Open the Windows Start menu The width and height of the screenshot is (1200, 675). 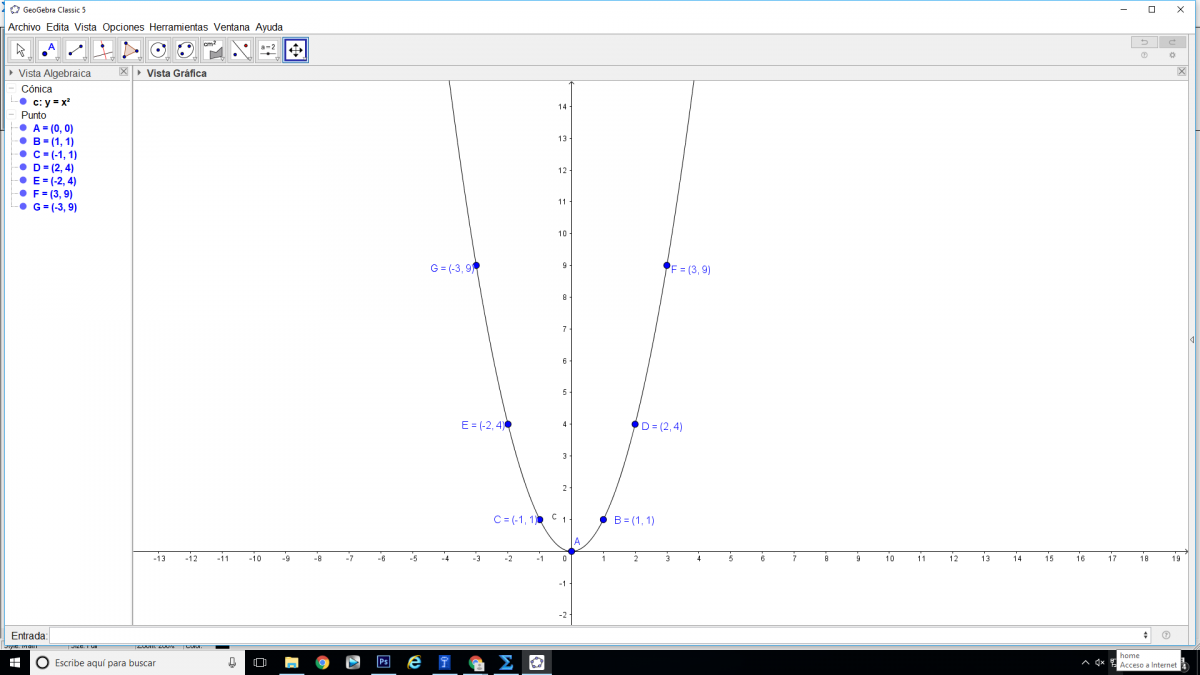pyautogui.click(x=15, y=662)
